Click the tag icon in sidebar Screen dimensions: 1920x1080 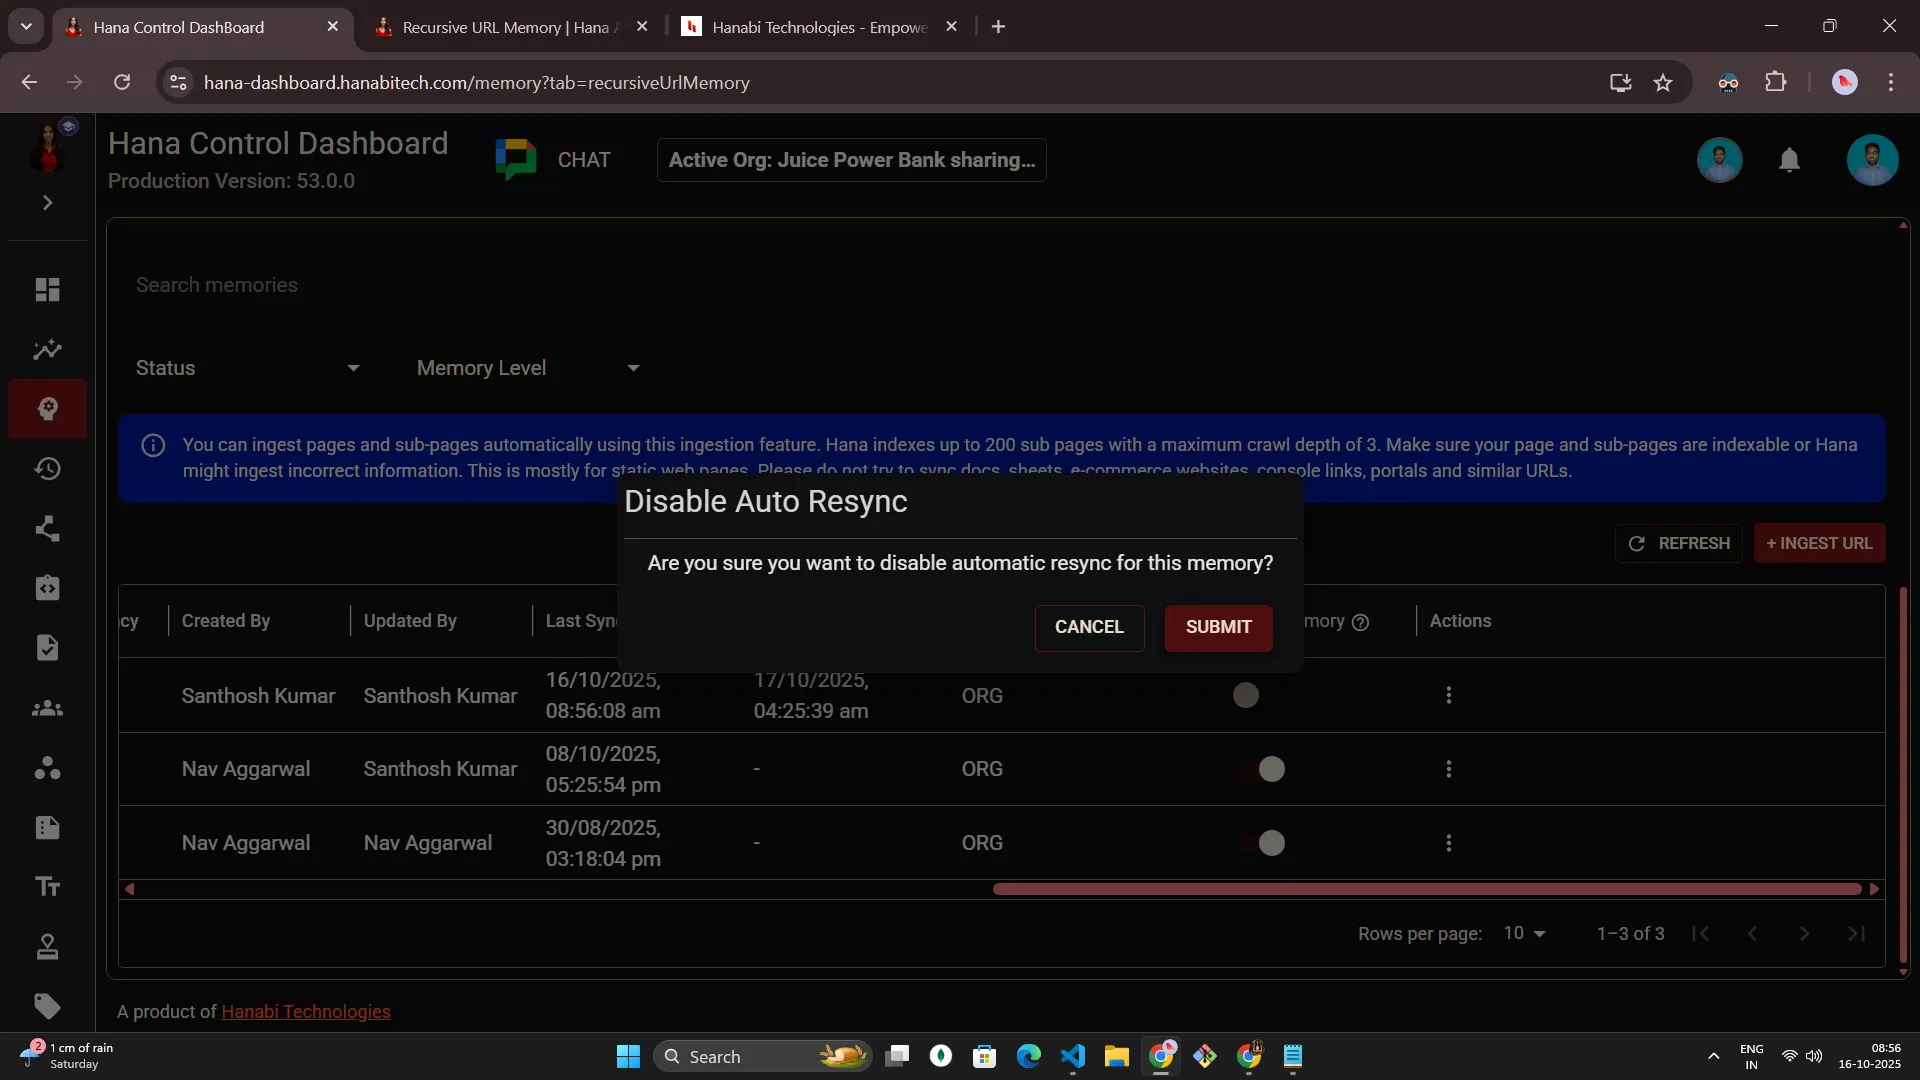[x=47, y=1006]
